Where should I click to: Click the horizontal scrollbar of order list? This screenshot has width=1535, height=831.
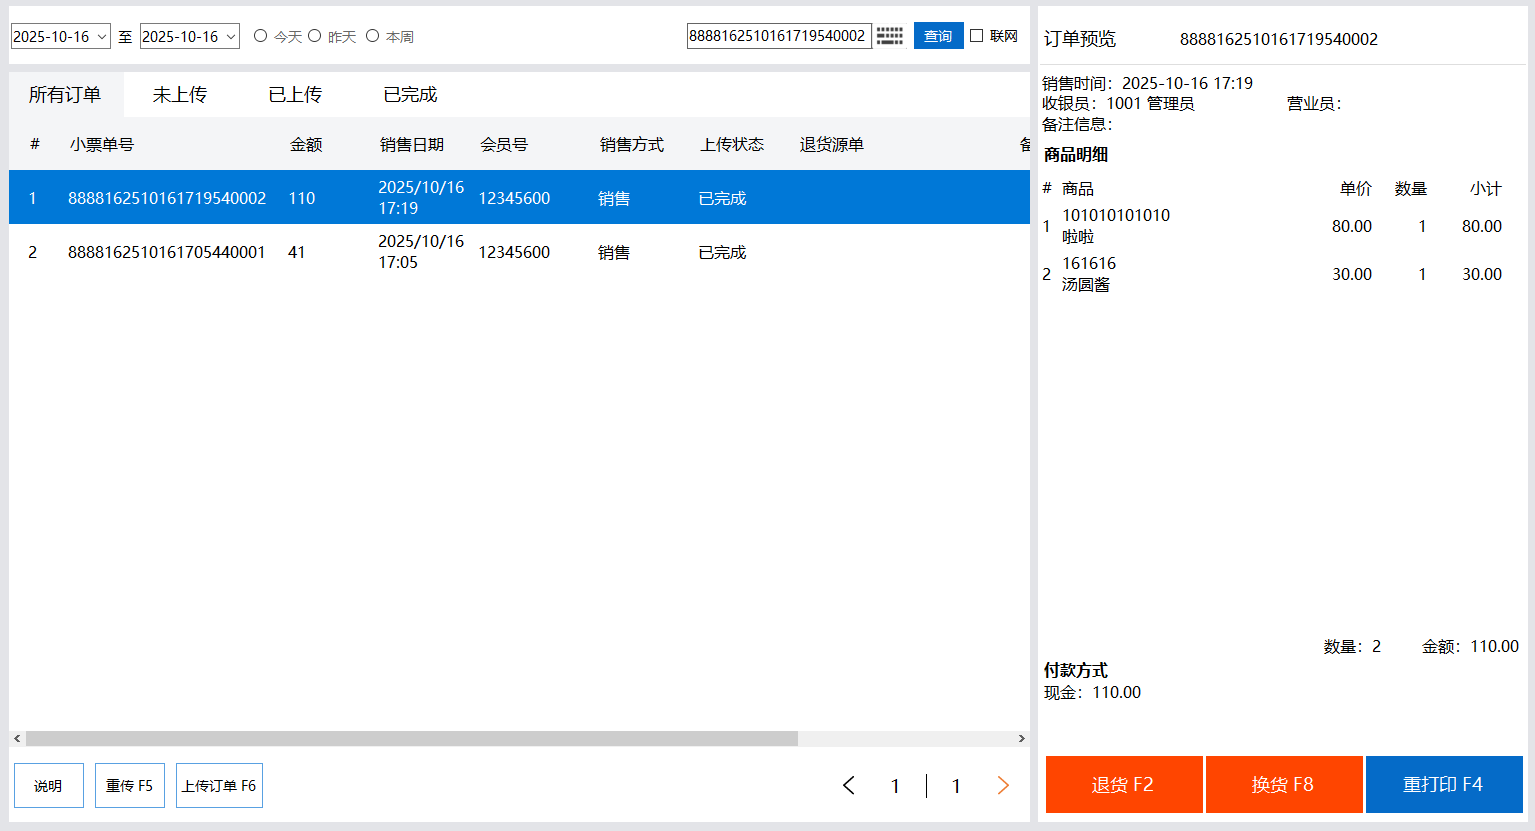(x=411, y=739)
